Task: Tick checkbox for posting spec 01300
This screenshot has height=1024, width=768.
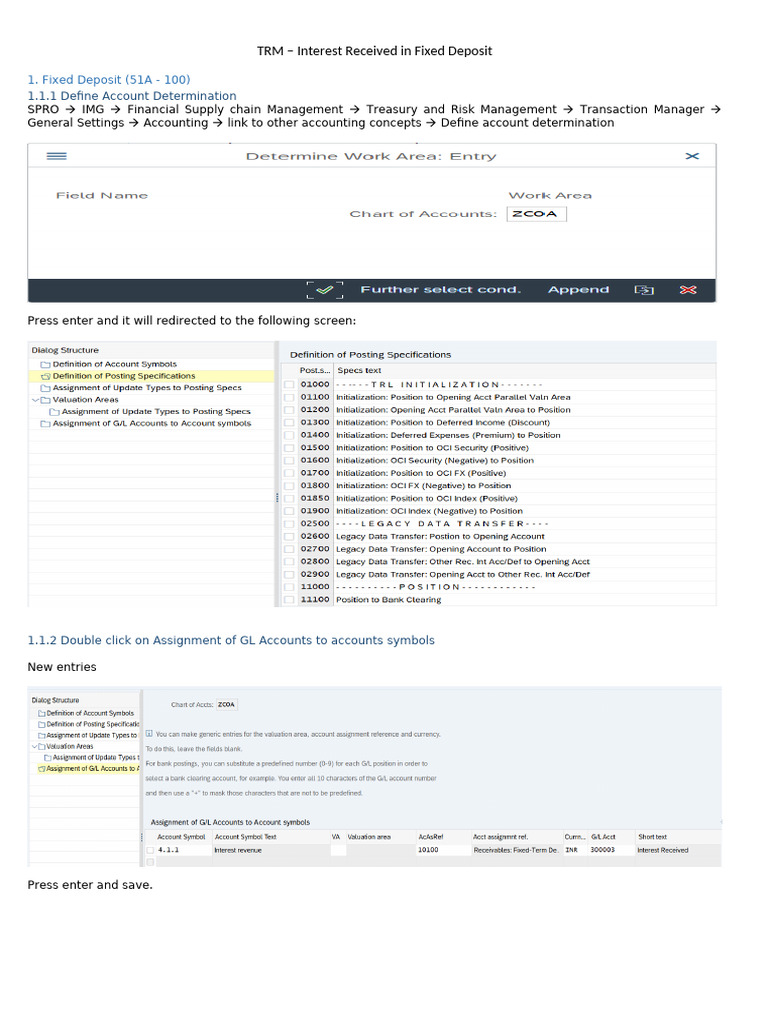Action: (x=289, y=423)
